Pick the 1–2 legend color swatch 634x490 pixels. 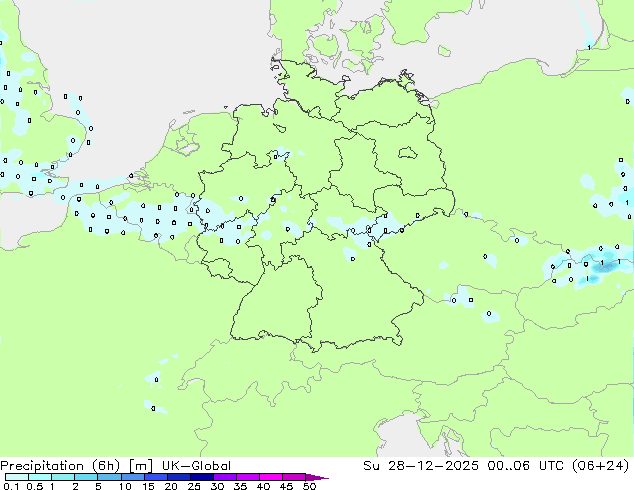click(63, 477)
